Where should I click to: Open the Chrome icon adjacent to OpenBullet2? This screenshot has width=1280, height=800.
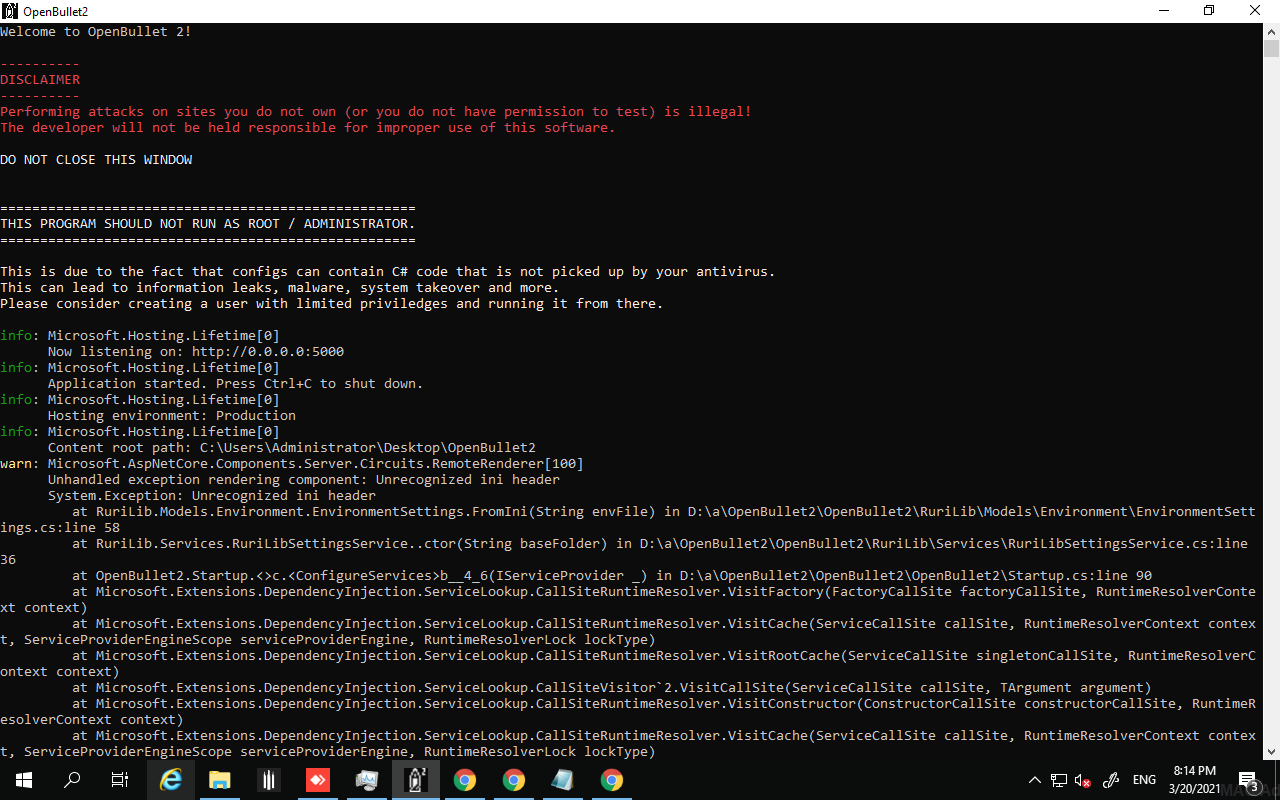point(465,780)
